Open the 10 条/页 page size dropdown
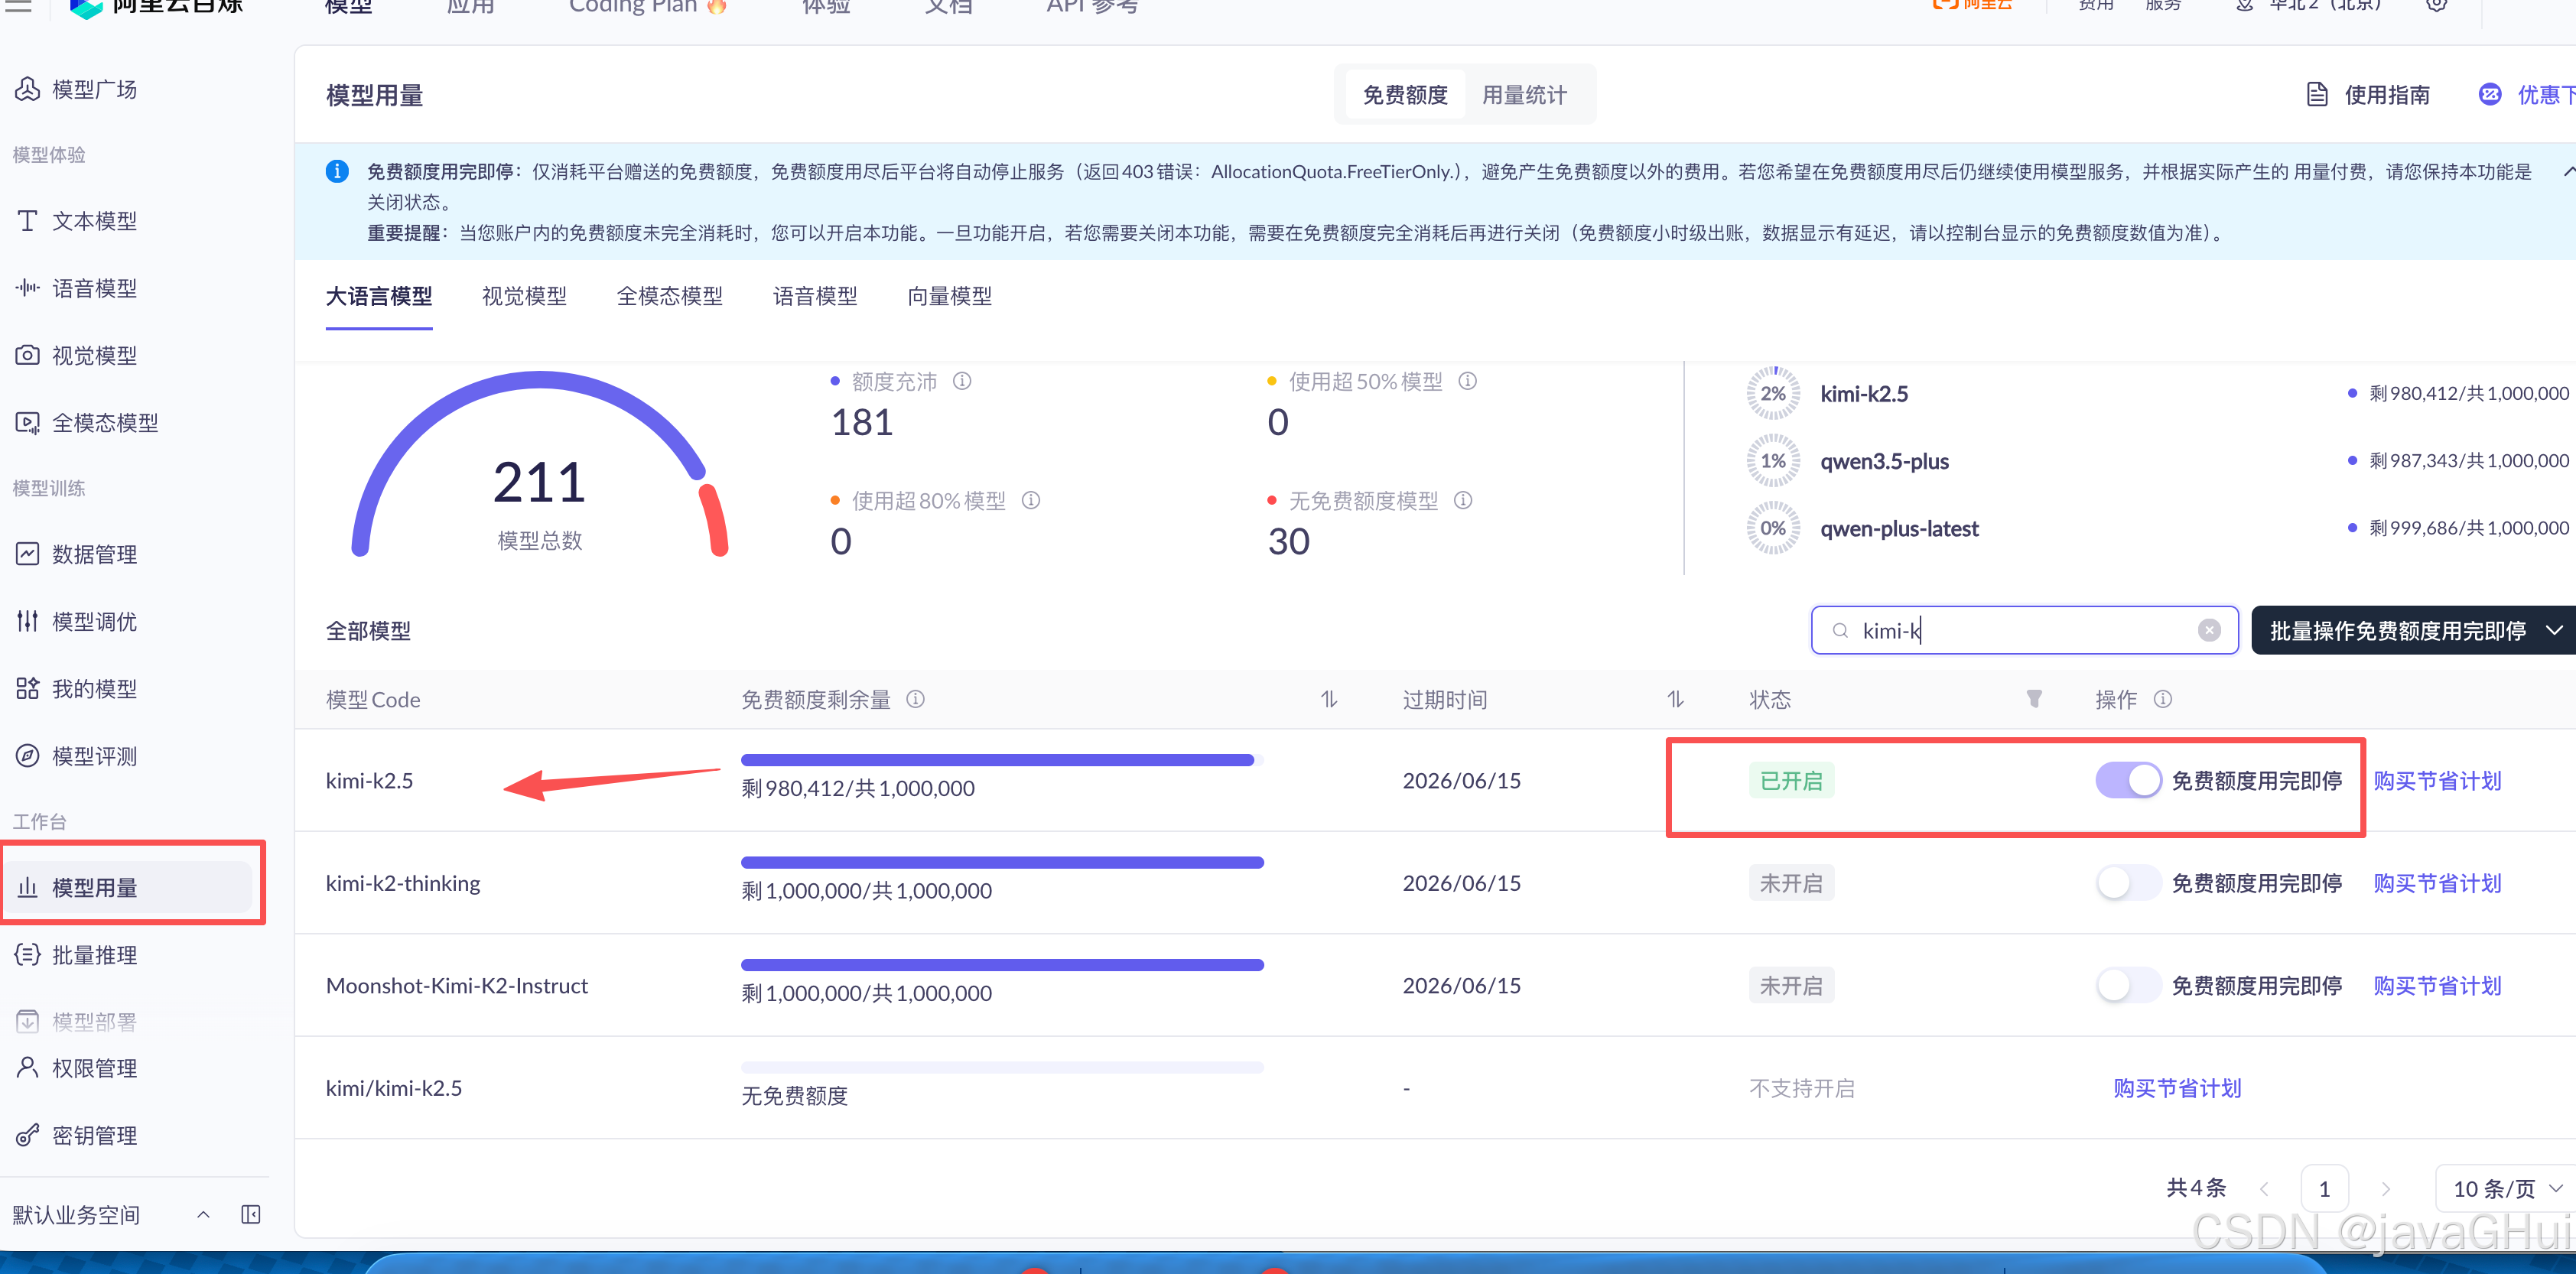This screenshot has height=1274, width=2576. [x=2506, y=1188]
